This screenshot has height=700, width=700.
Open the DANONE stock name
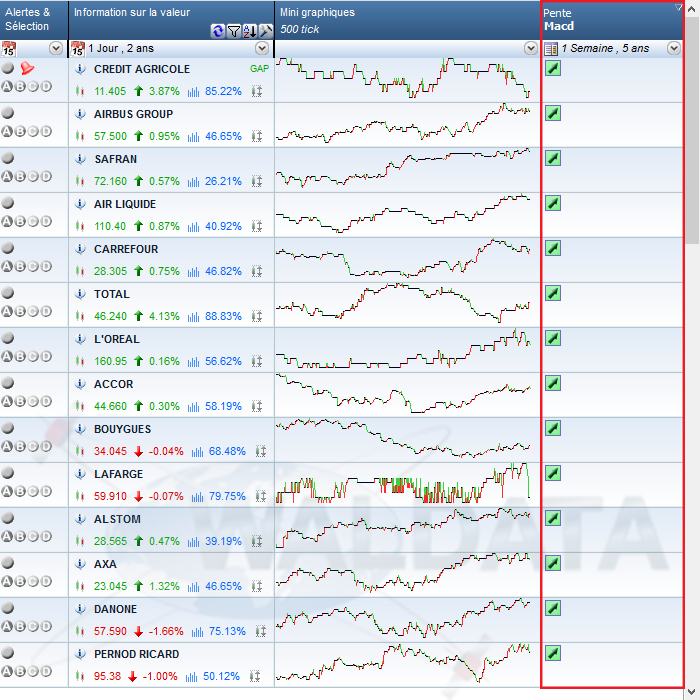[115, 609]
